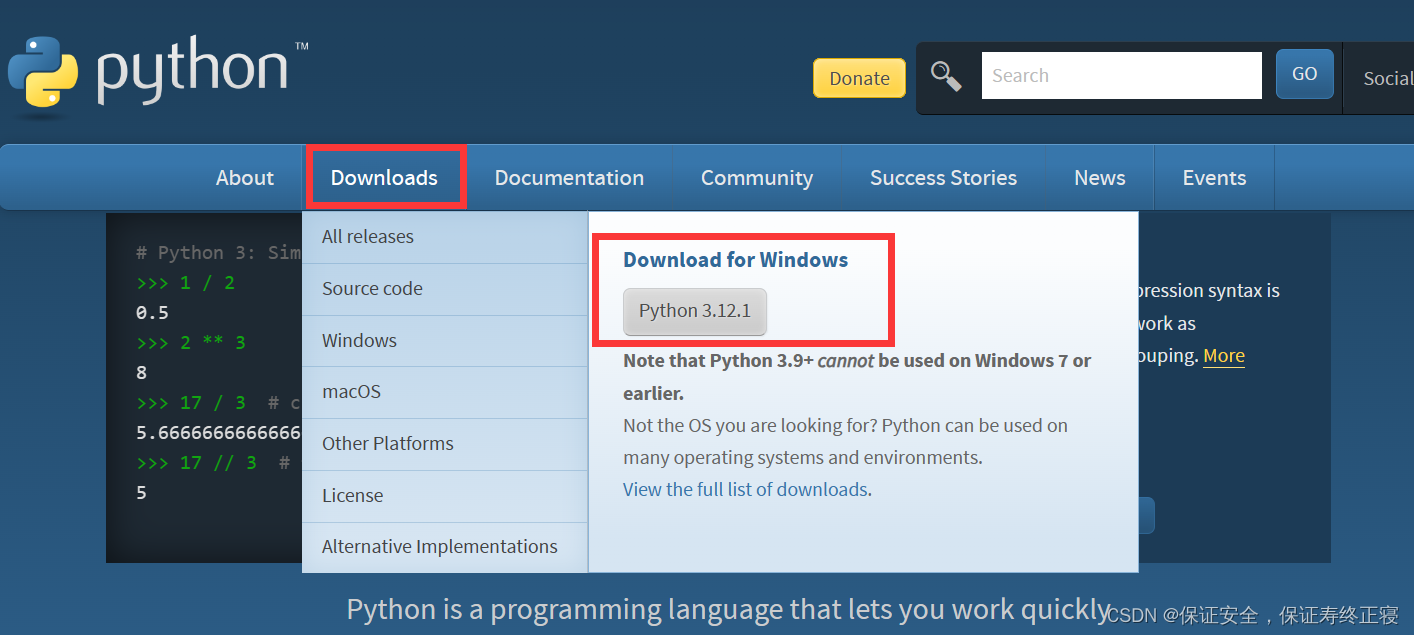The width and height of the screenshot is (1414, 635).
Task: Select macOS from Downloads submenu
Action: pyautogui.click(x=445, y=392)
